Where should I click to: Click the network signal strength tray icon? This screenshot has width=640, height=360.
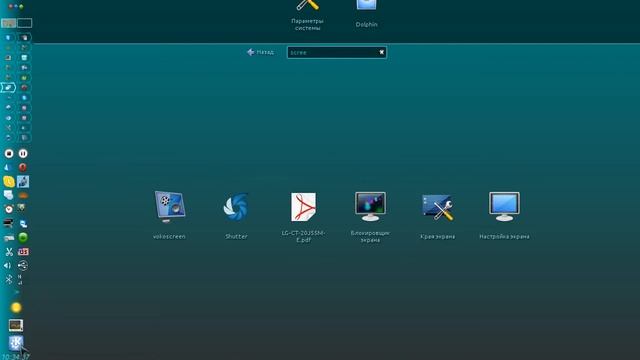(x=20, y=280)
